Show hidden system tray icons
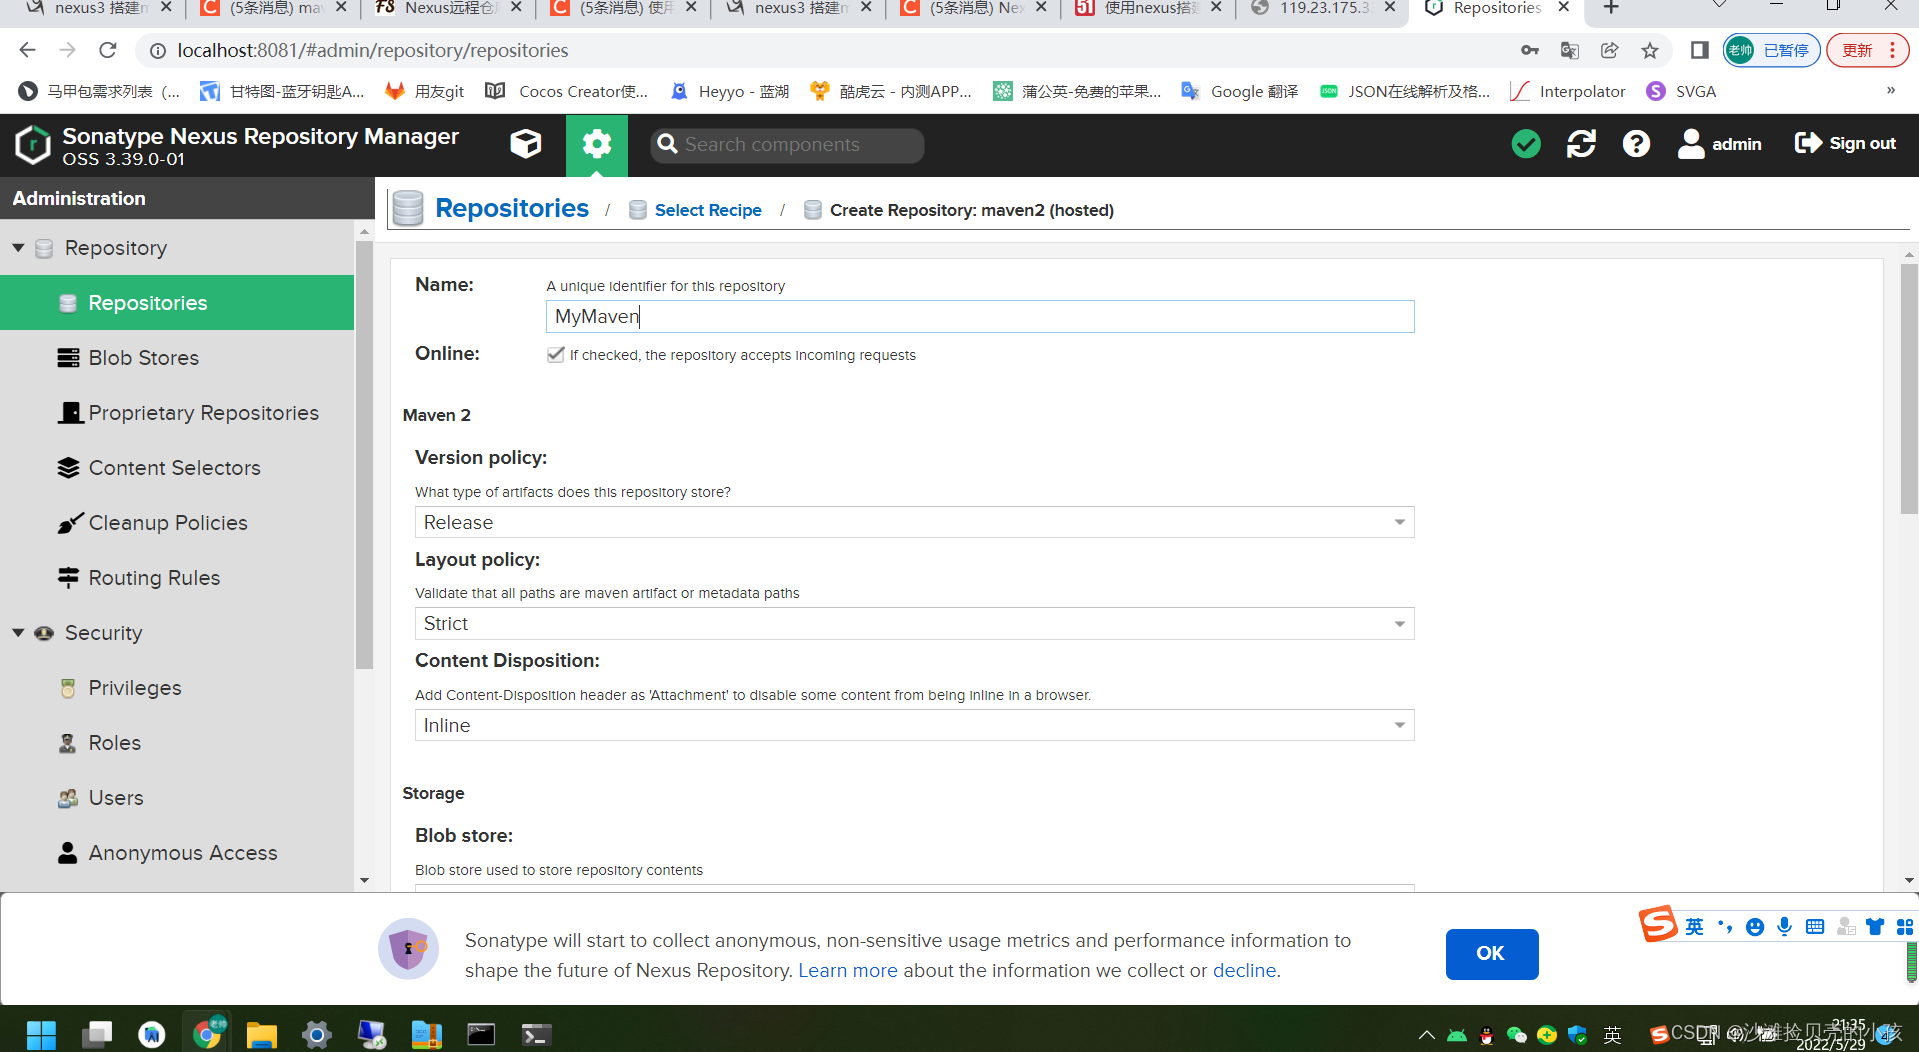This screenshot has height=1052, width=1919. coord(1427,1035)
